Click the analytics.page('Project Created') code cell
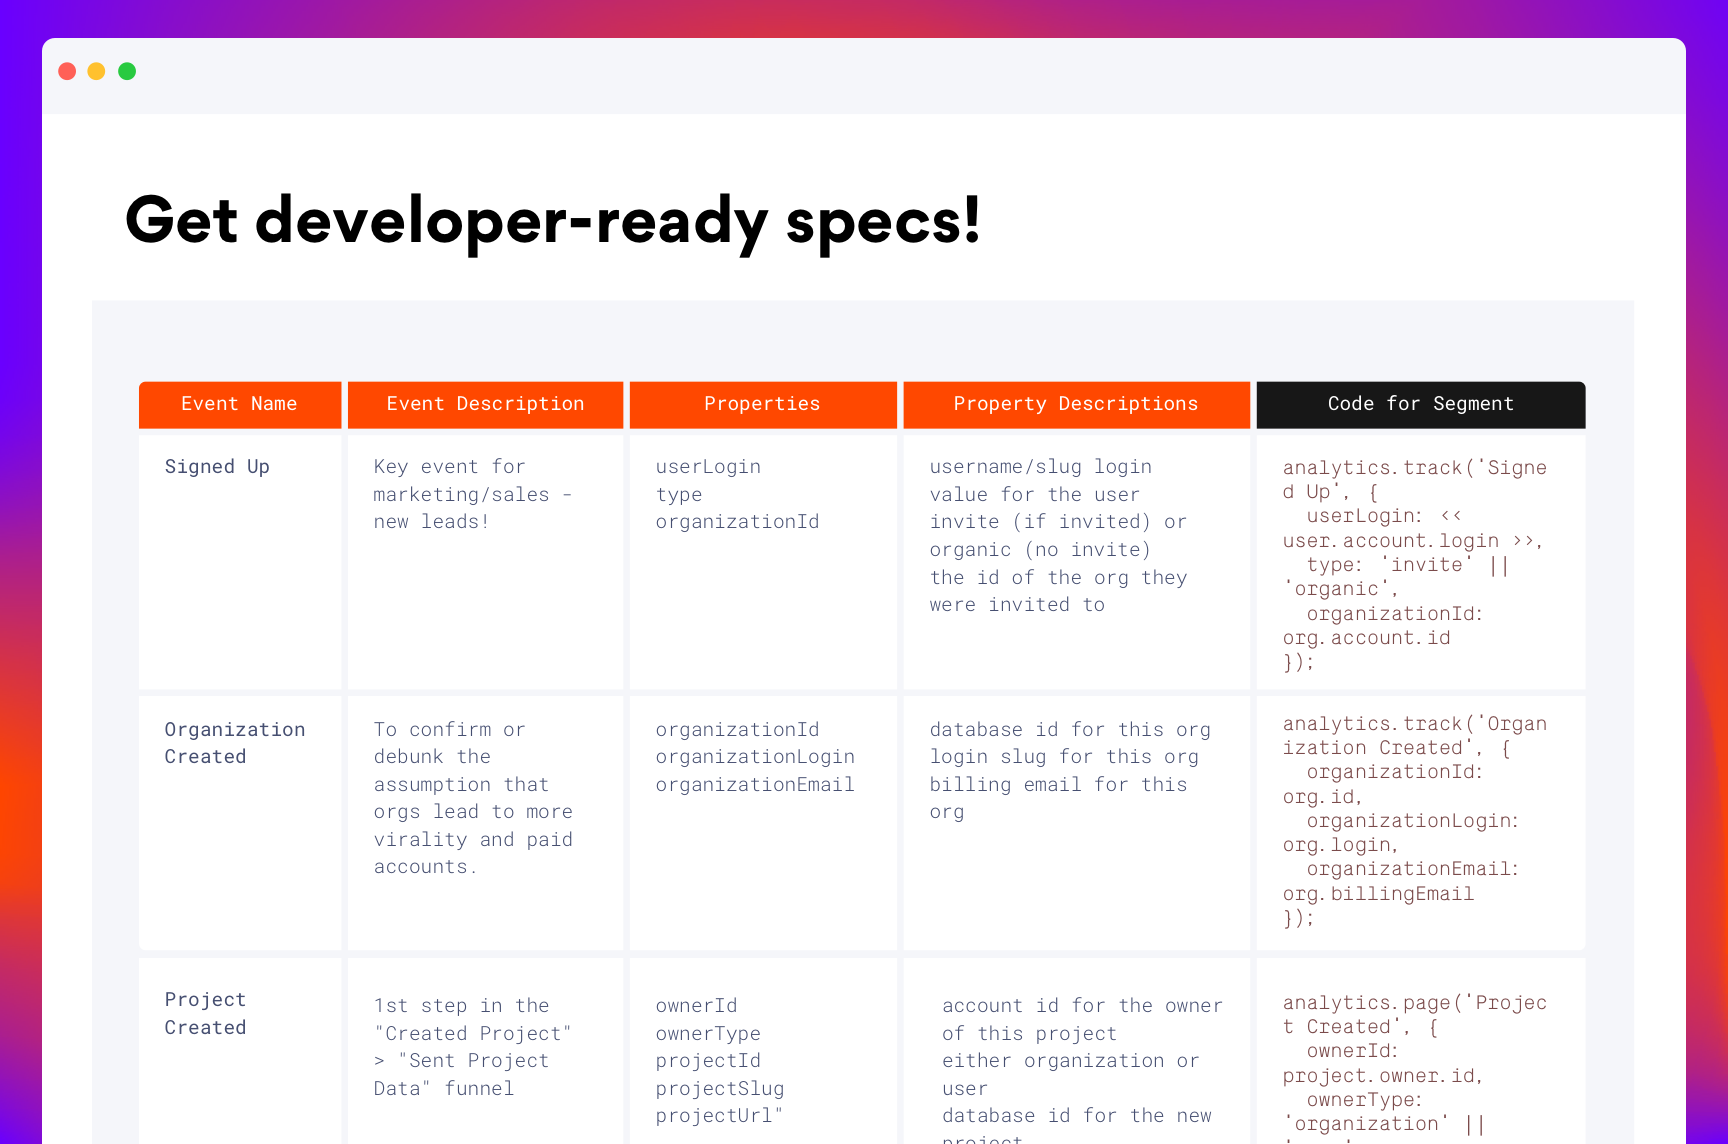This screenshot has width=1728, height=1144. pos(1421,1051)
